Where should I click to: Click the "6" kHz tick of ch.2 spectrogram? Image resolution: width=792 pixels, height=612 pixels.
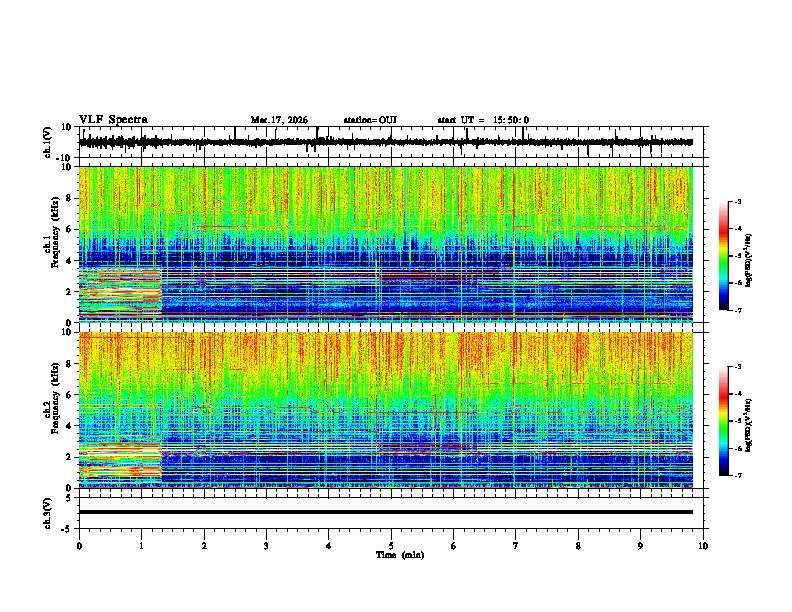pyautogui.click(x=69, y=395)
